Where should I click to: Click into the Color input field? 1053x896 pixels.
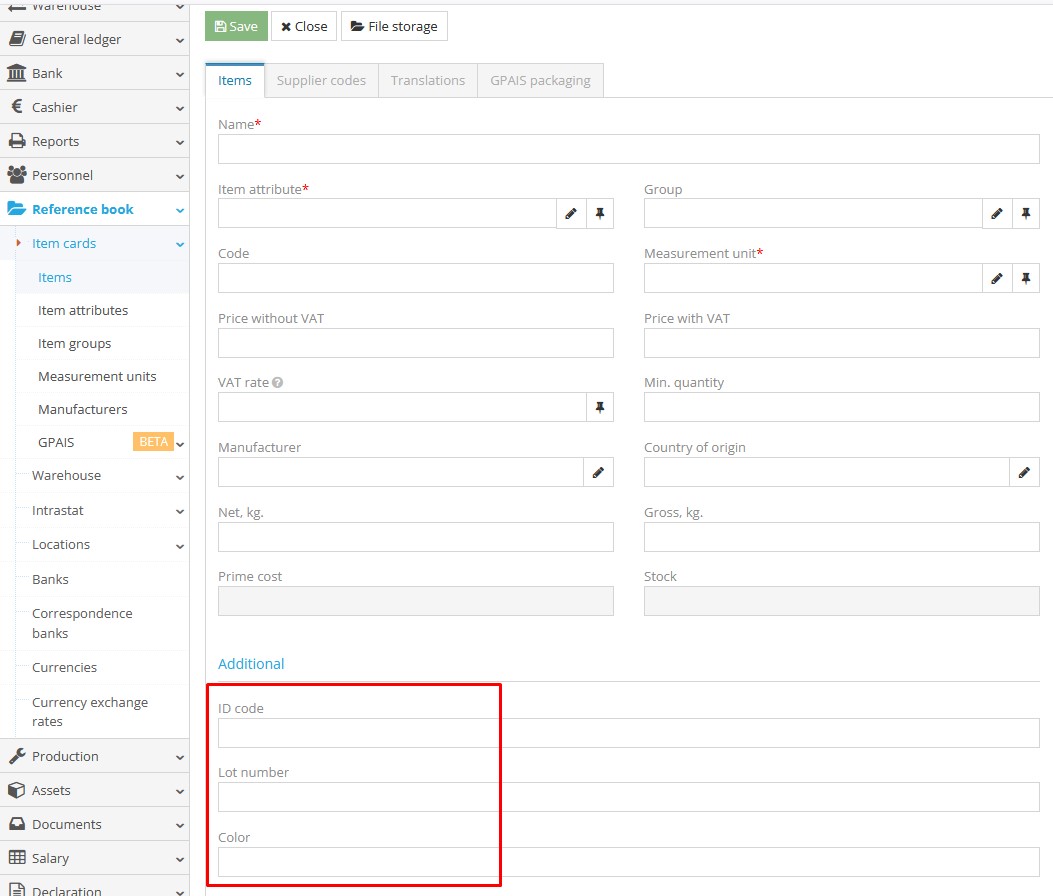point(628,862)
